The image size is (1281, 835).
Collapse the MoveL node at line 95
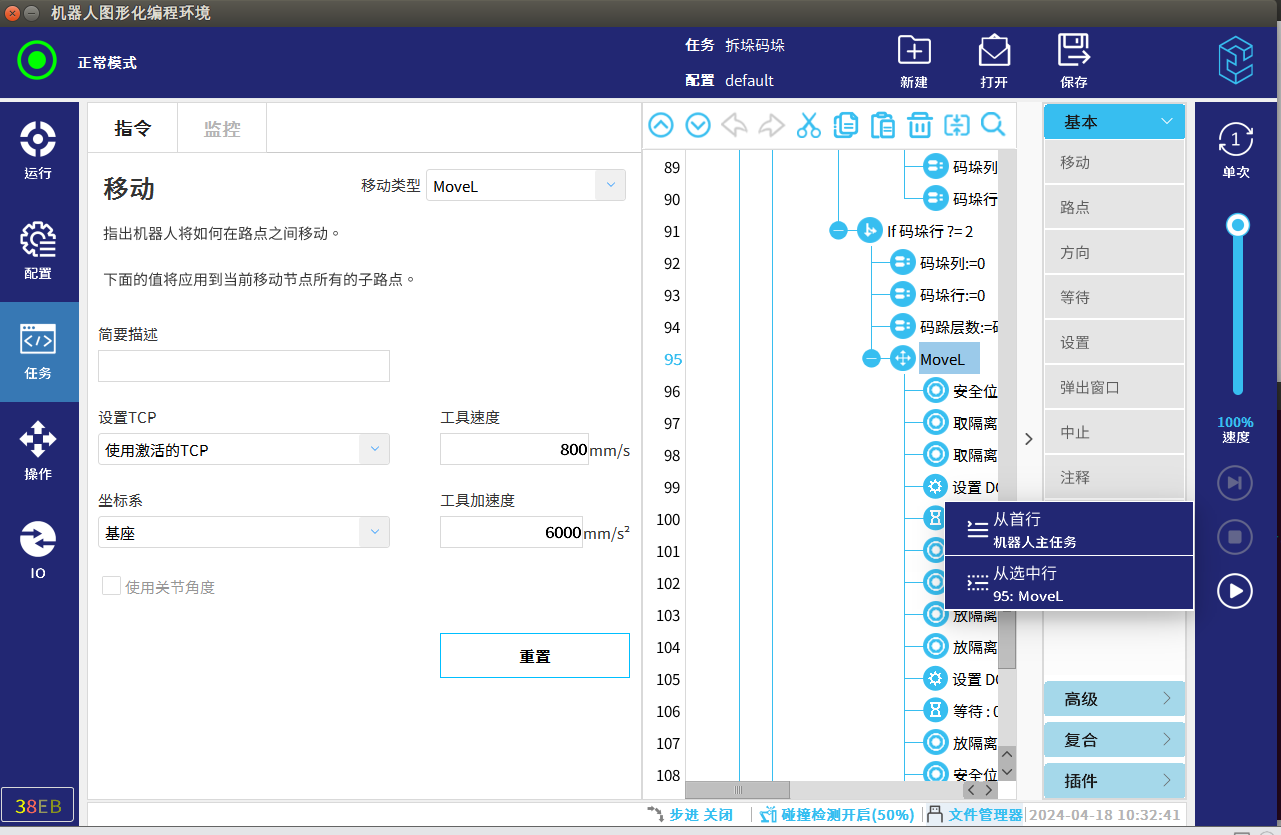pyautogui.click(x=871, y=359)
